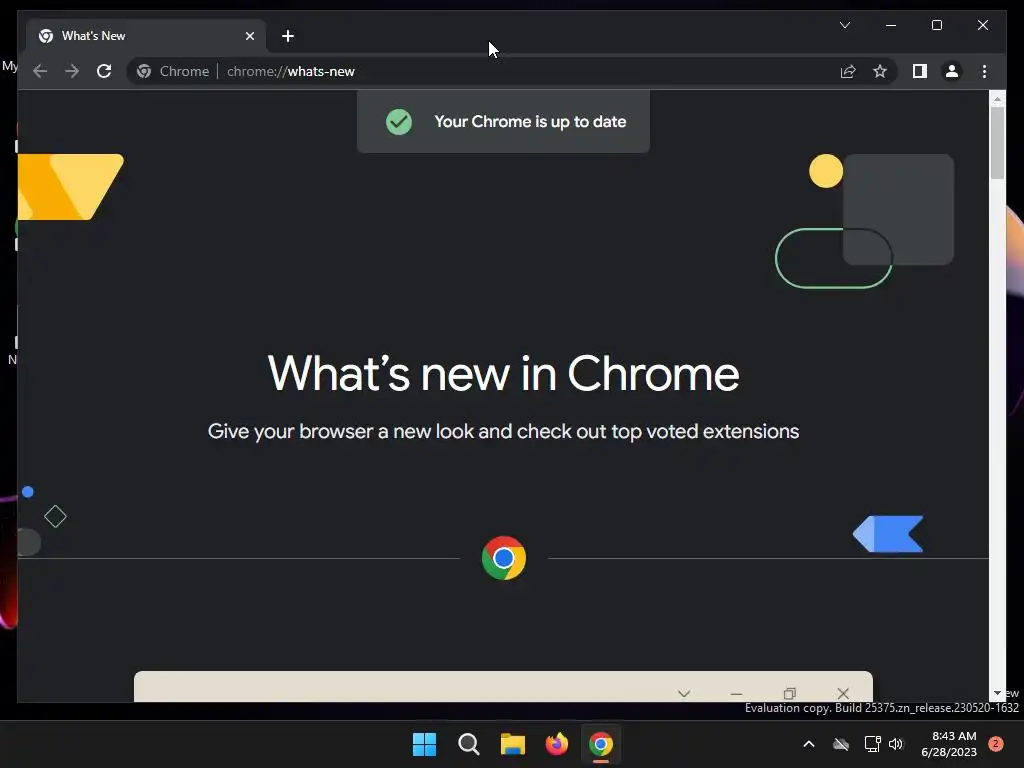Share this page via share icon
1024x768 pixels.
[848, 71]
